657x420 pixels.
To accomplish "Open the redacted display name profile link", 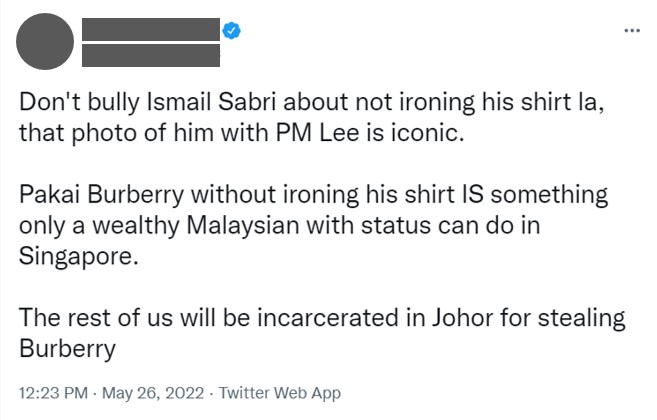I will (150, 30).
